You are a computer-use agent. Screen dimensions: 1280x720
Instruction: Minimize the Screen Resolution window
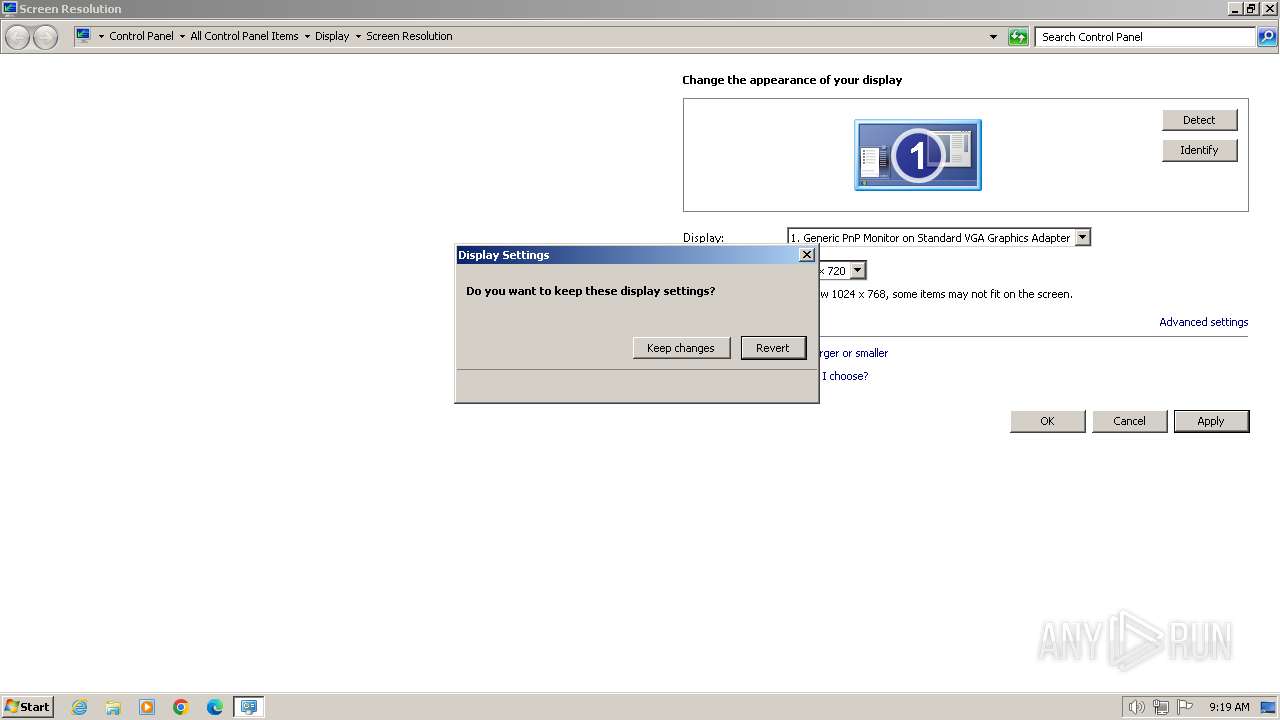(x=1235, y=8)
